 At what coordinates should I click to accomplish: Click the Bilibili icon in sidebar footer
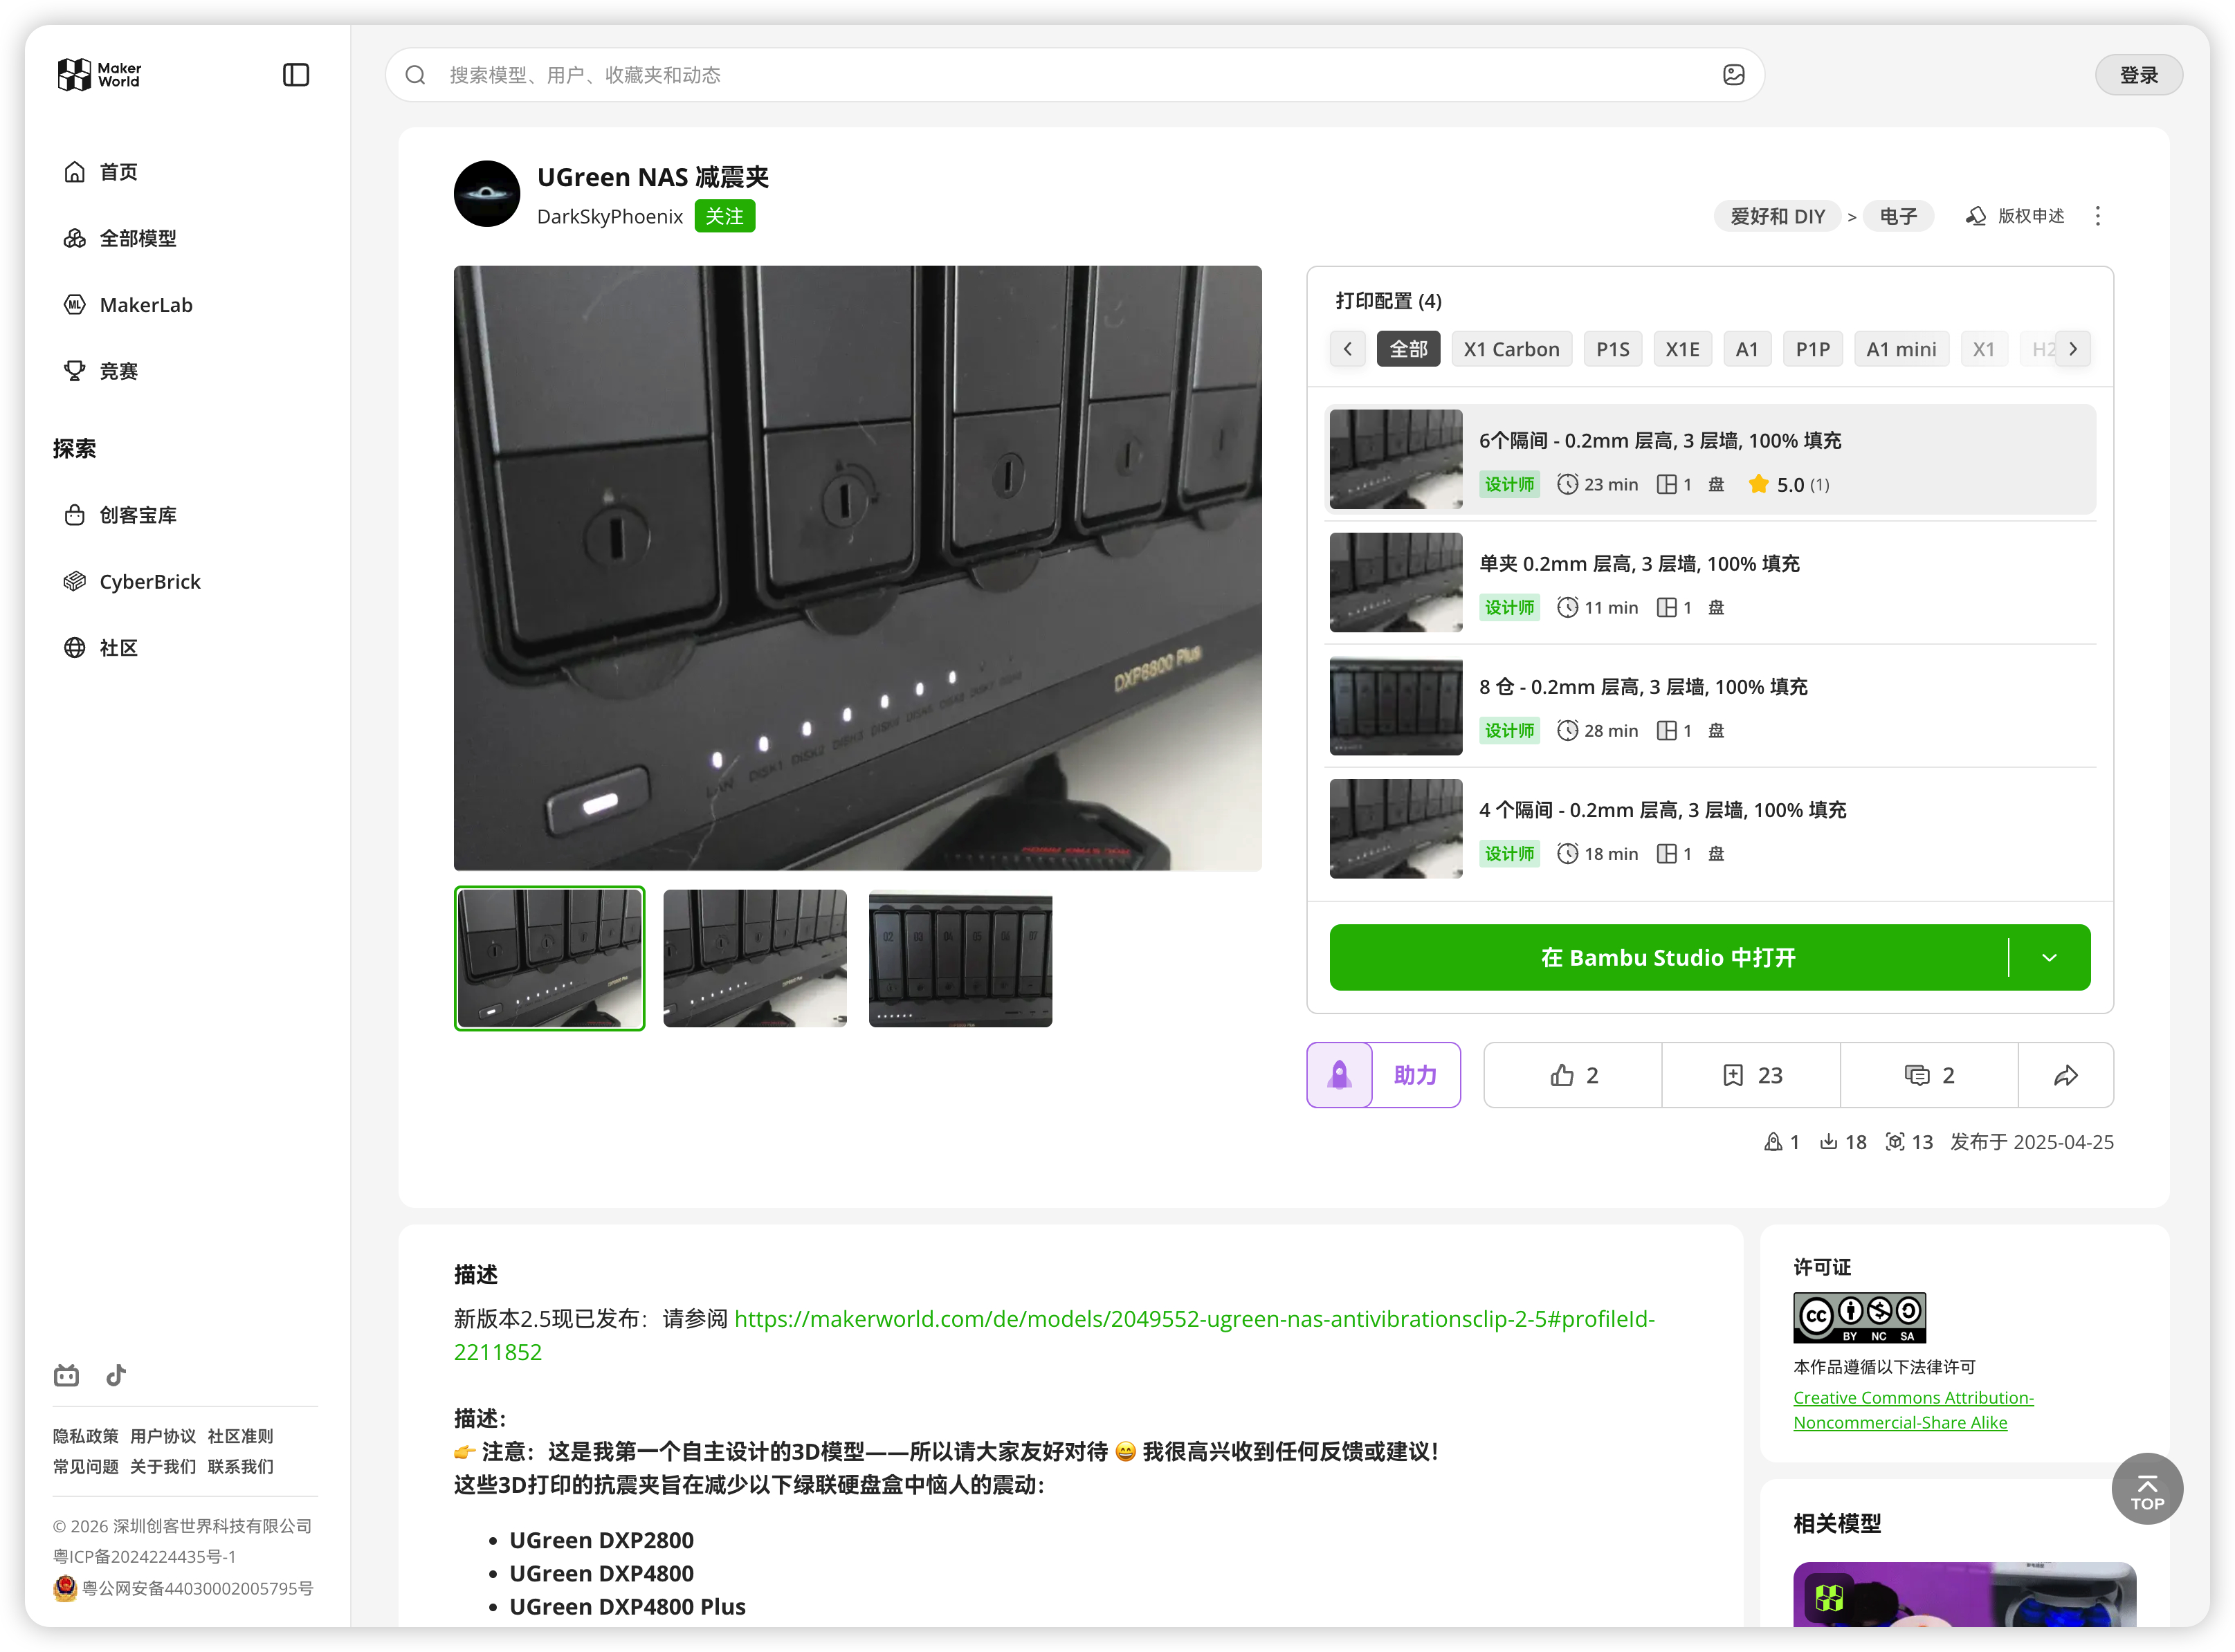66,1375
